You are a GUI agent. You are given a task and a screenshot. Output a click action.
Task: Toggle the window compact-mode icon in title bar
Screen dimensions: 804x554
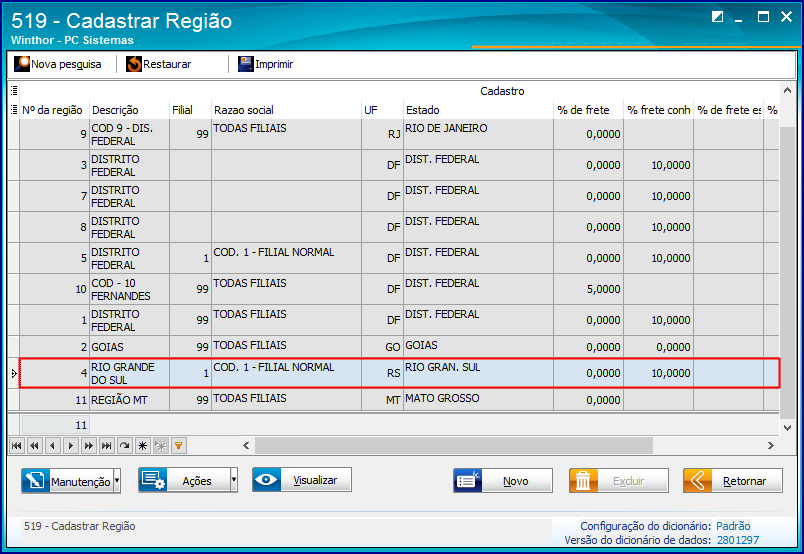717,17
